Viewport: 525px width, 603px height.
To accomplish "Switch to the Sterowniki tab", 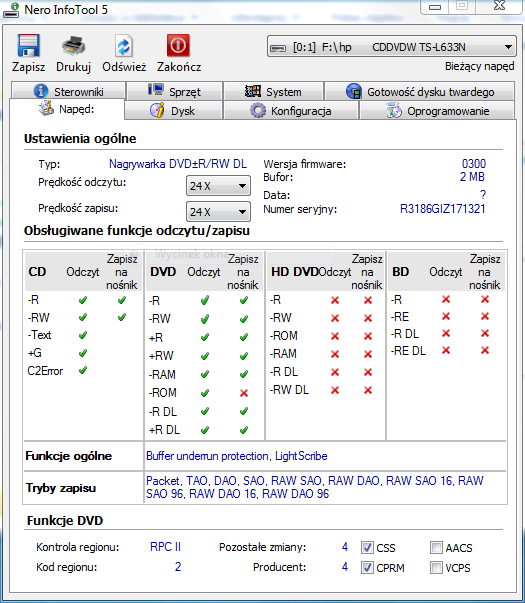I will pyautogui.click(x=68, y=91).
